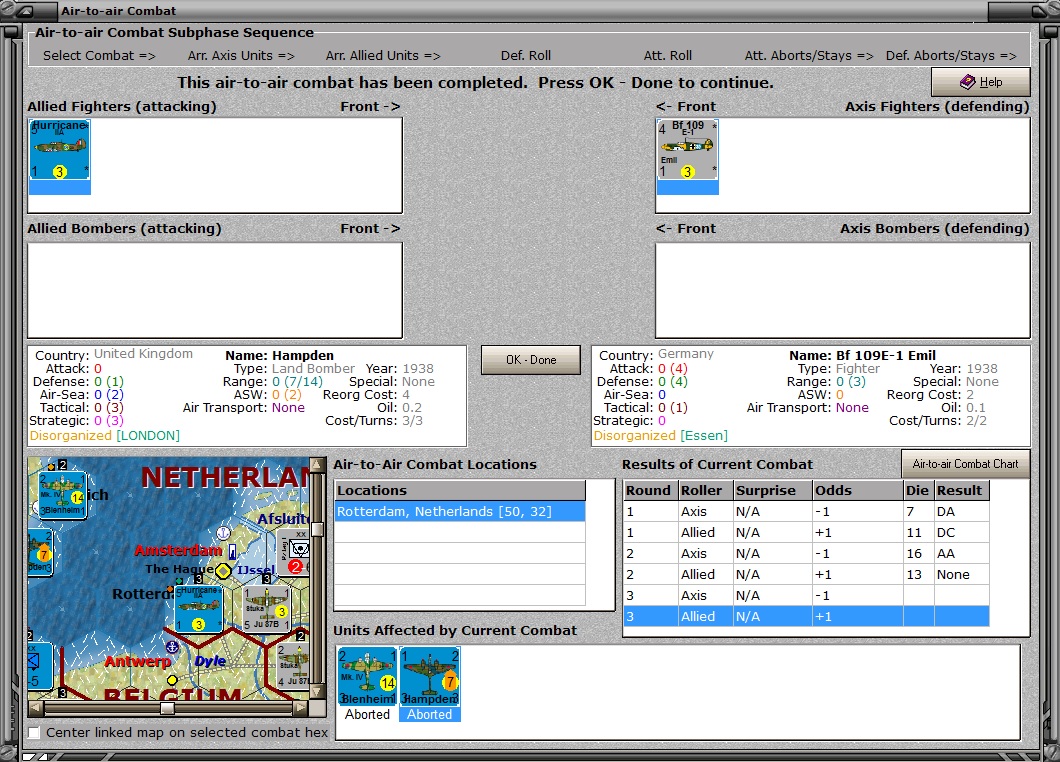This screenshot has width=1060, height=762.
Task: Click the map horizontal scrollbar thumb
Action: coord(168,708)
